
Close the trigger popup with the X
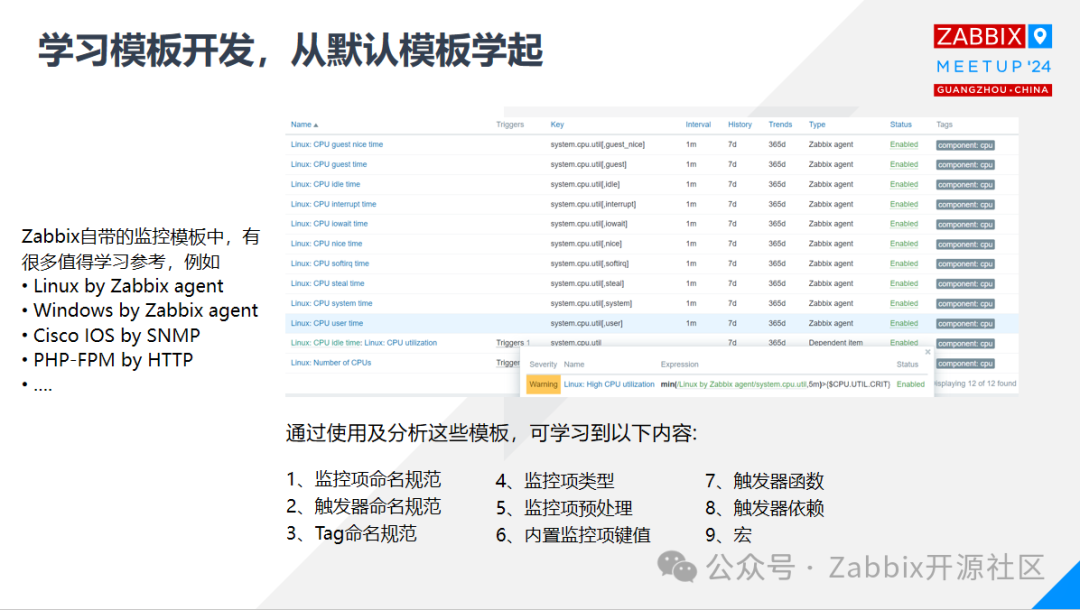pos(928,352)
